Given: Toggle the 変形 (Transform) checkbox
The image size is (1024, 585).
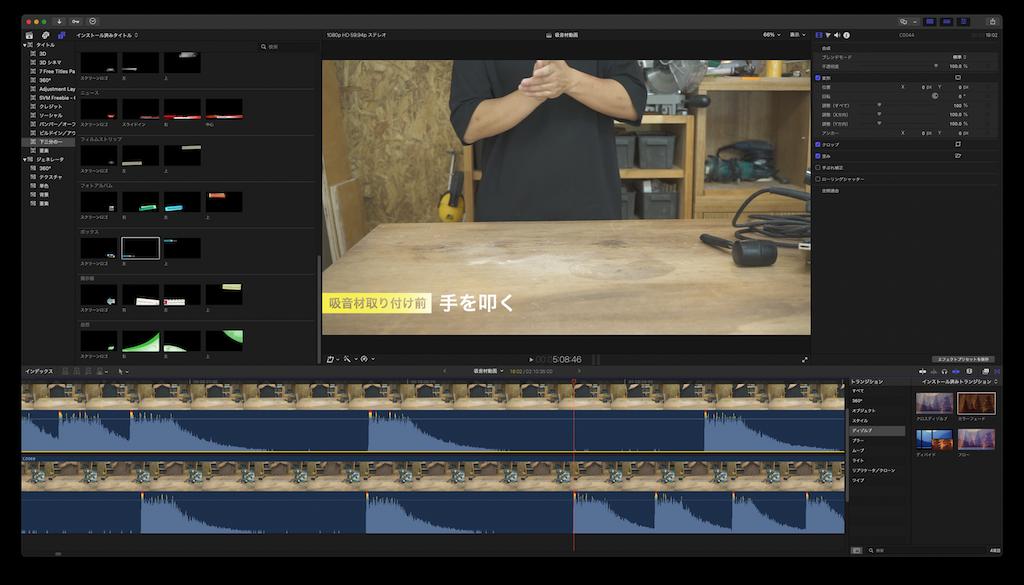Looking at the screenshot, I should [818, 78].
